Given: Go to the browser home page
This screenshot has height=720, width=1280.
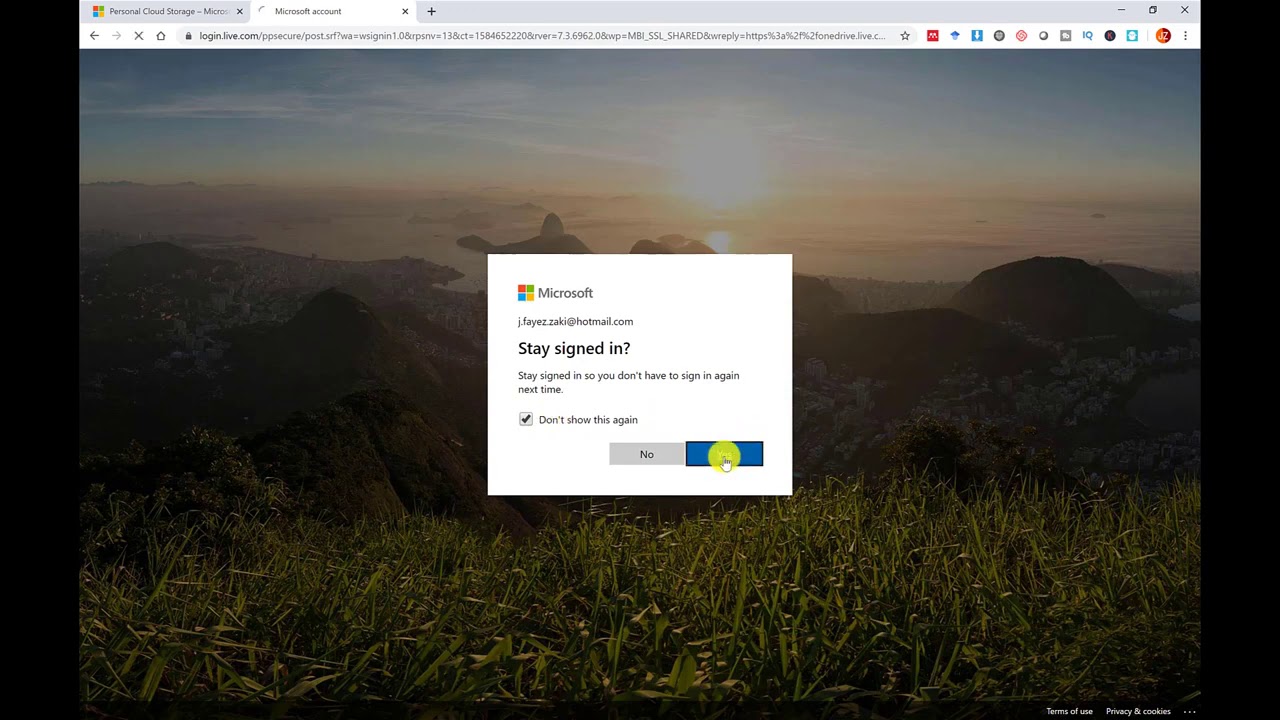Looking at the screenshot, I should [160, 36].
